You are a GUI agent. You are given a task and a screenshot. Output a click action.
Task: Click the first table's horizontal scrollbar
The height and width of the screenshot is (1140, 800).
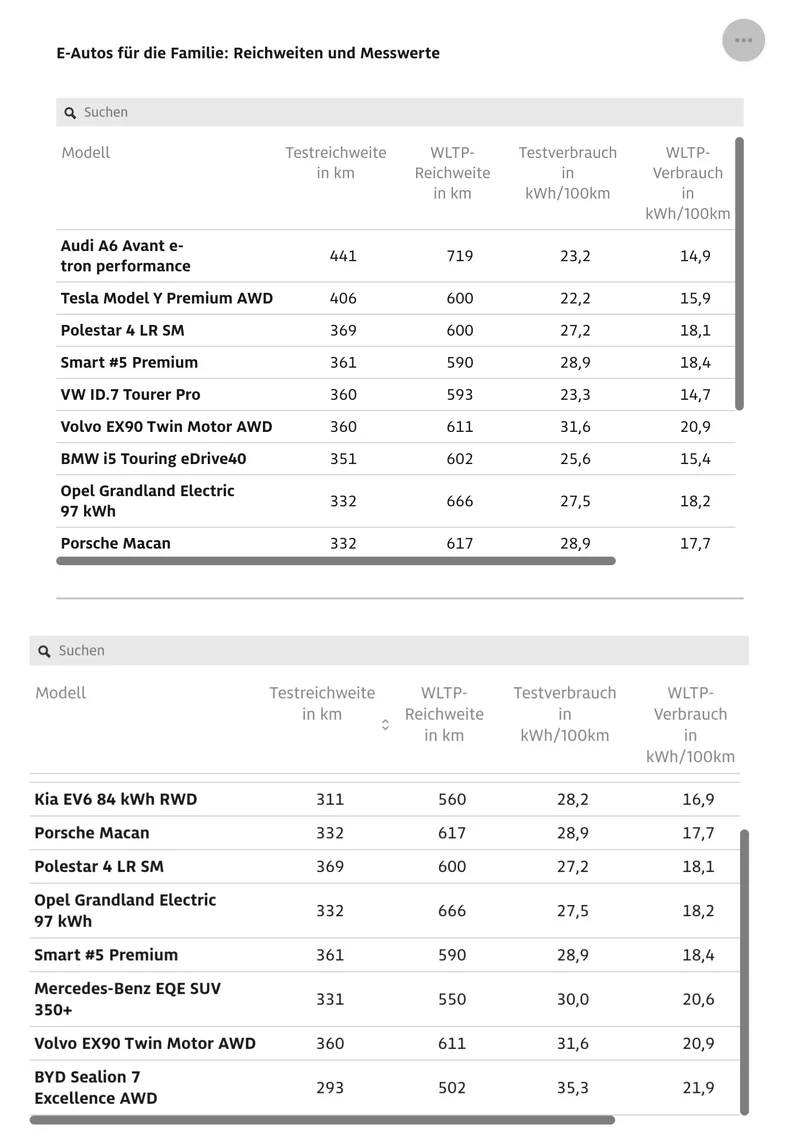click(335, 561)
